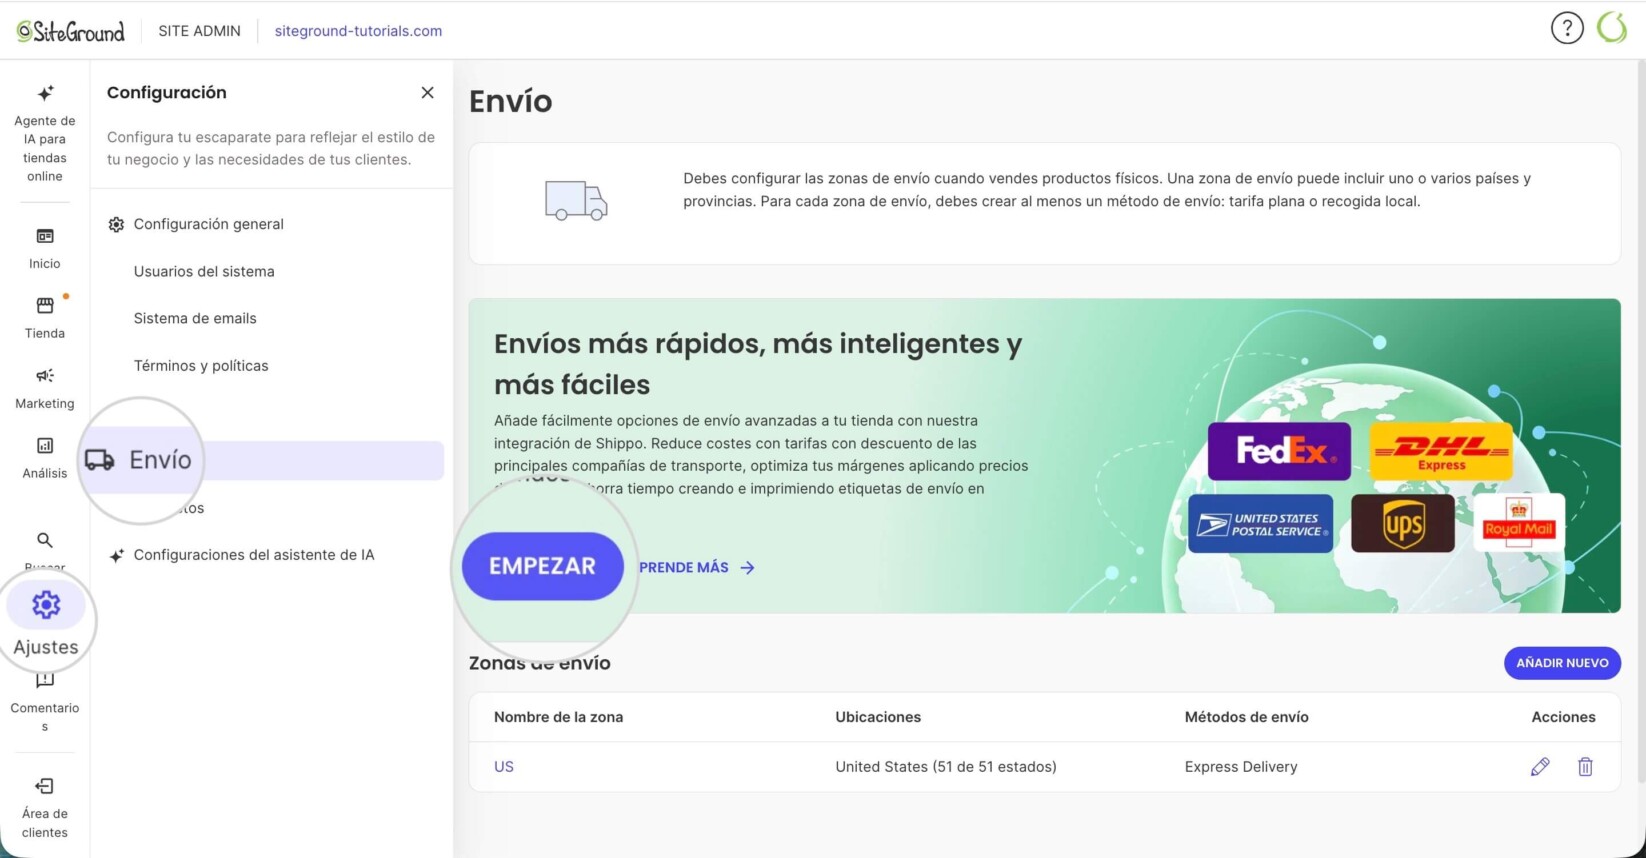Image resolution: width=1646 pixels, height=858 pixels.
Task: Open the Marketing section
Action: (x=45, y=388)
